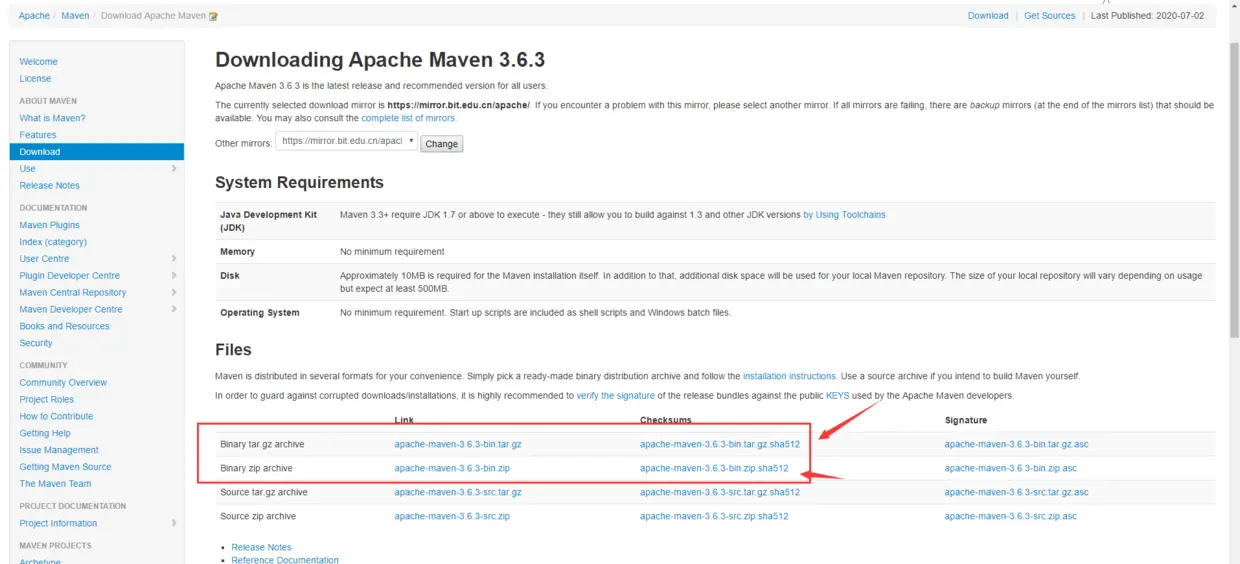Open the by Using Toolchains link

point(844,215)
